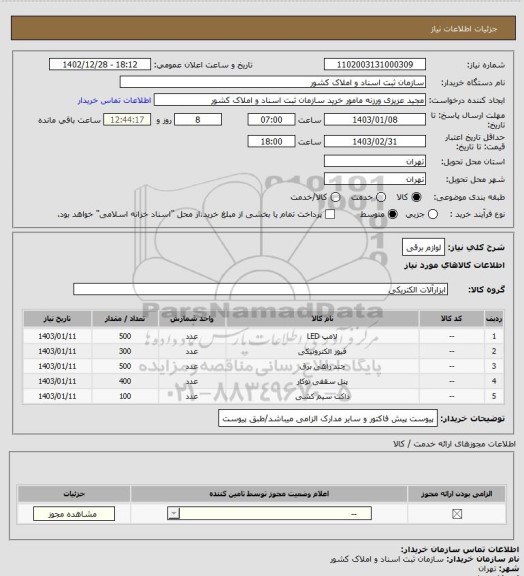The height and width of the screenshot is (576, 524).
Task: Click the buyer organization name field
Action: (273, 82)
